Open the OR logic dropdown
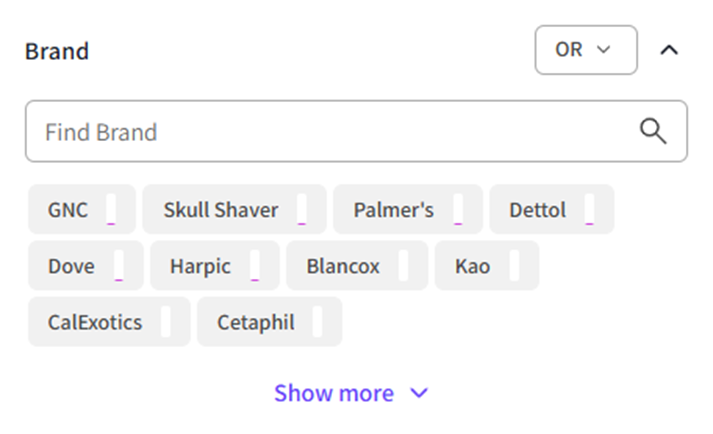This screenshot has height=434, width=713. (x=586, y=50)
